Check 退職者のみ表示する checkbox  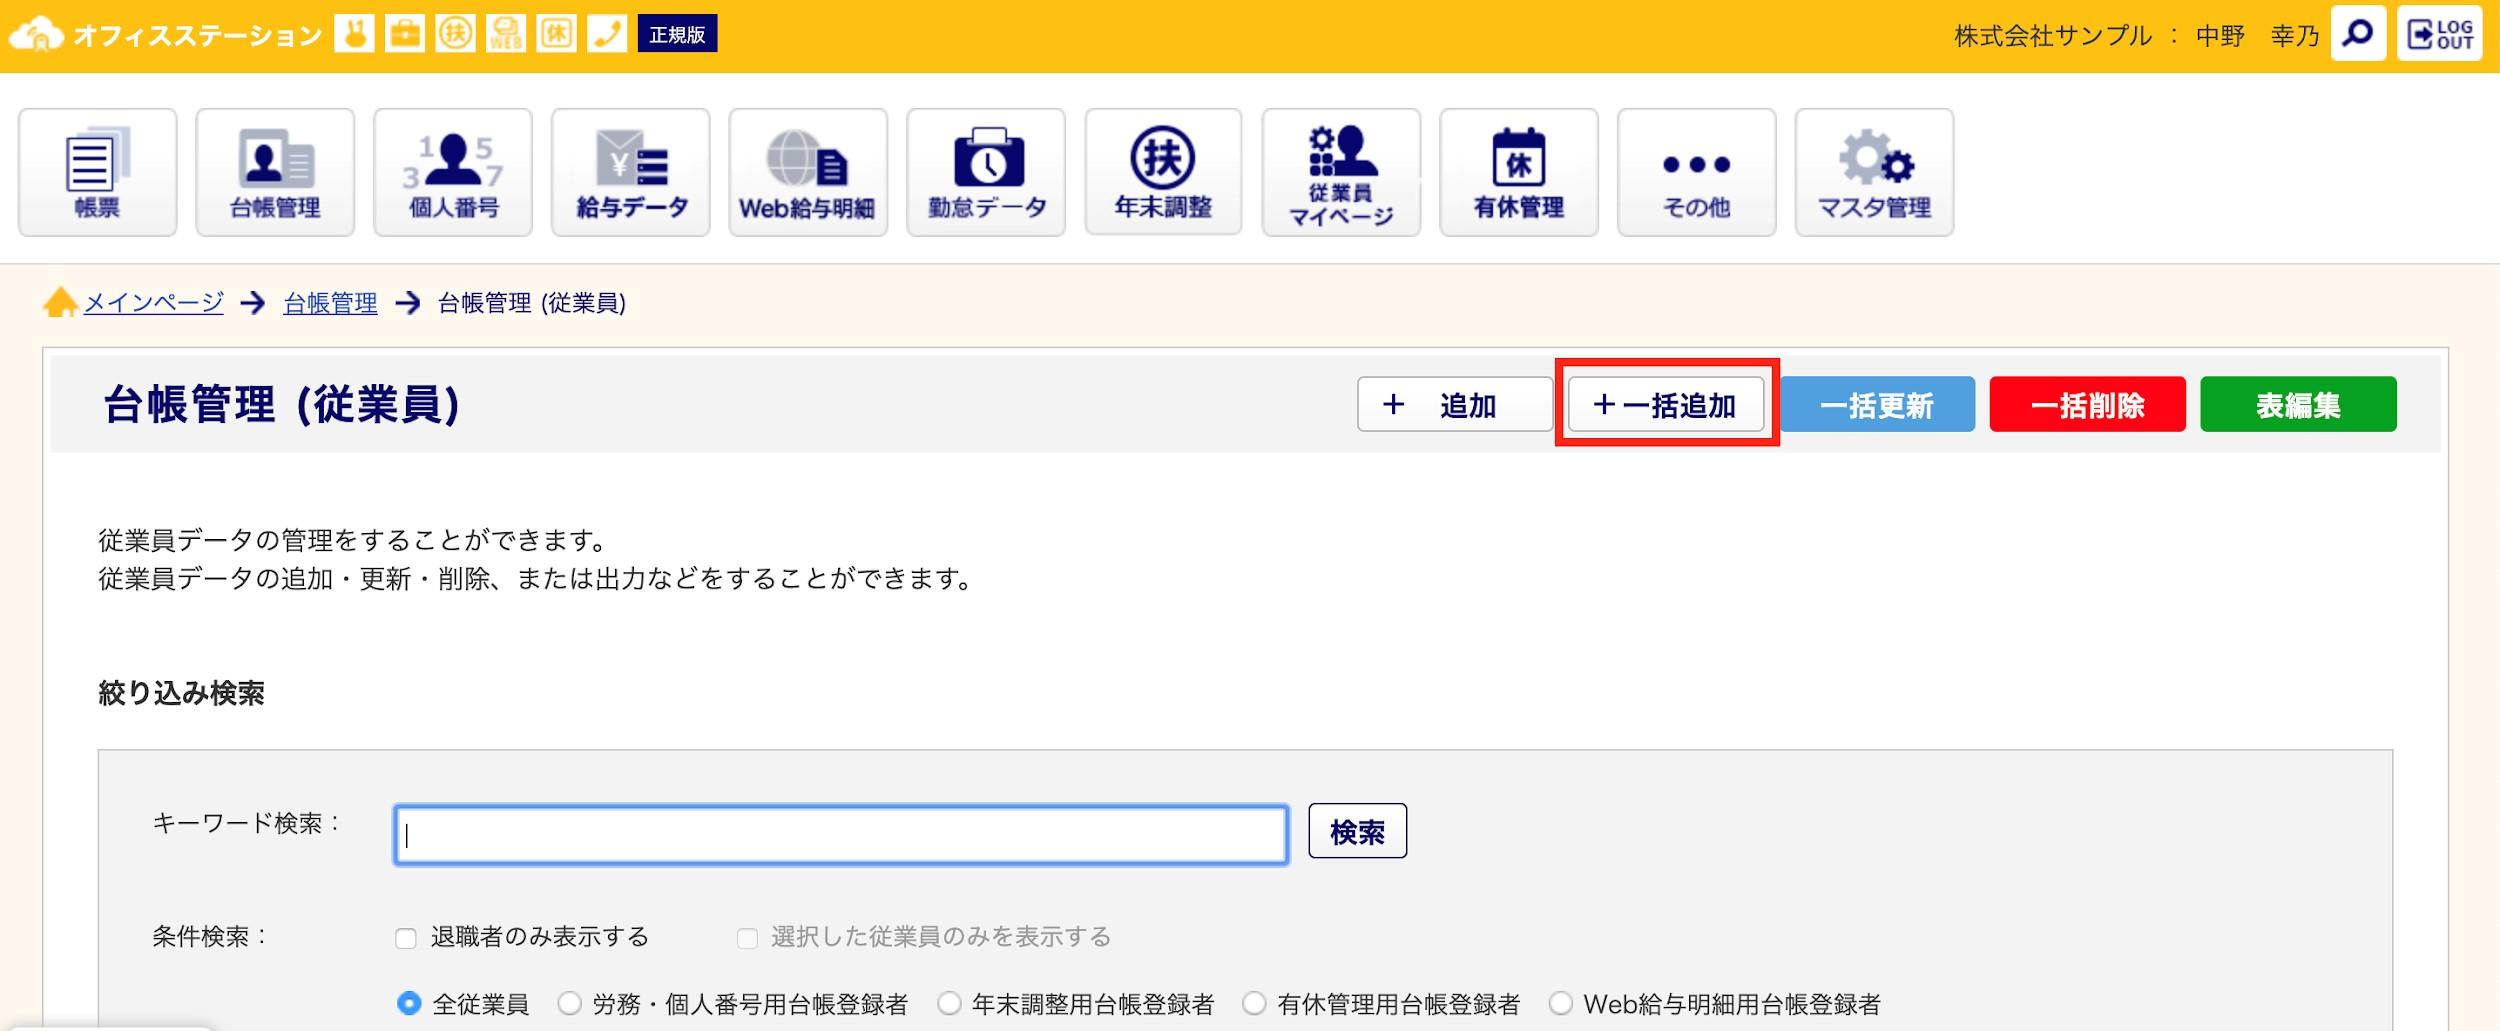(x=406, y=938)
